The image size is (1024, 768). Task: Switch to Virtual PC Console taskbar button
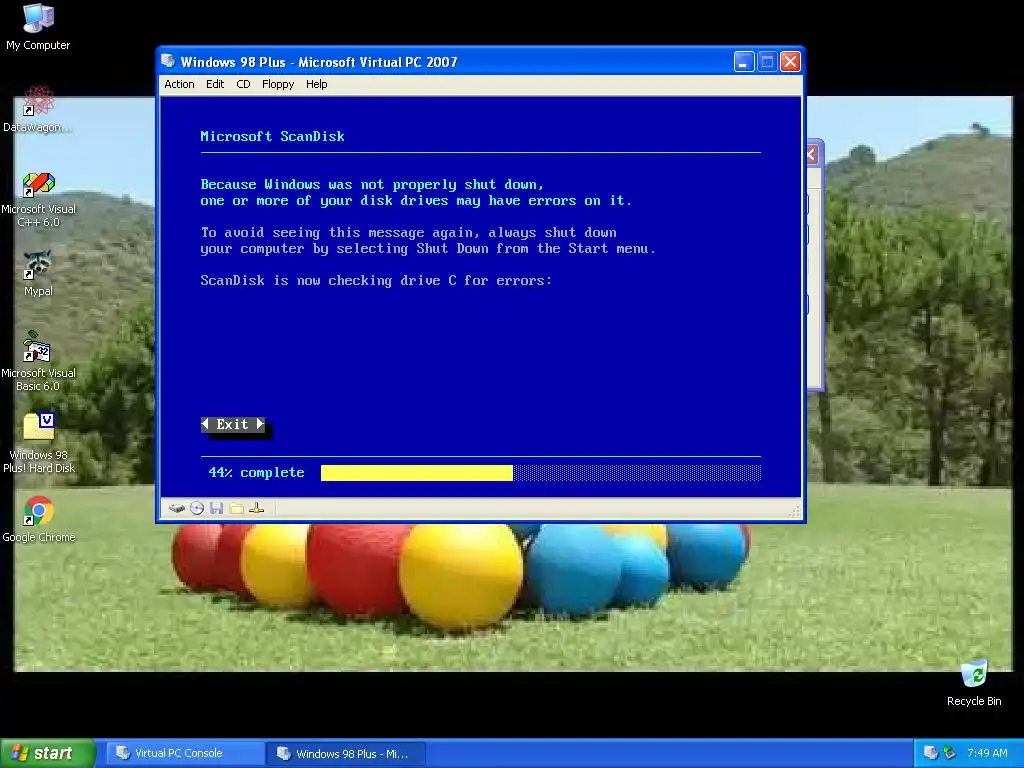click(185, 753)
